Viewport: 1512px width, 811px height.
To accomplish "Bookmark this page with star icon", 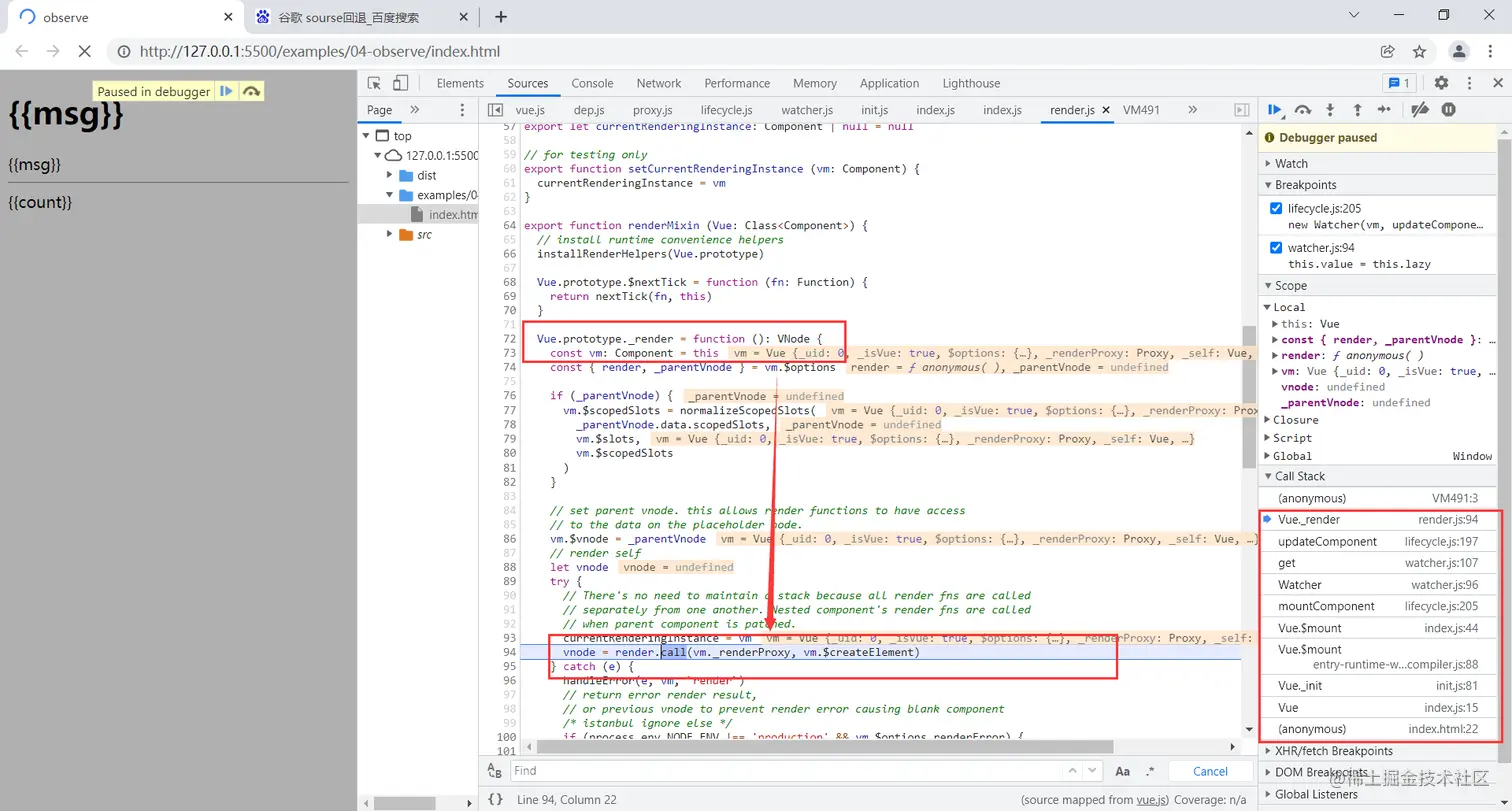I will (x=1419, y=51).
